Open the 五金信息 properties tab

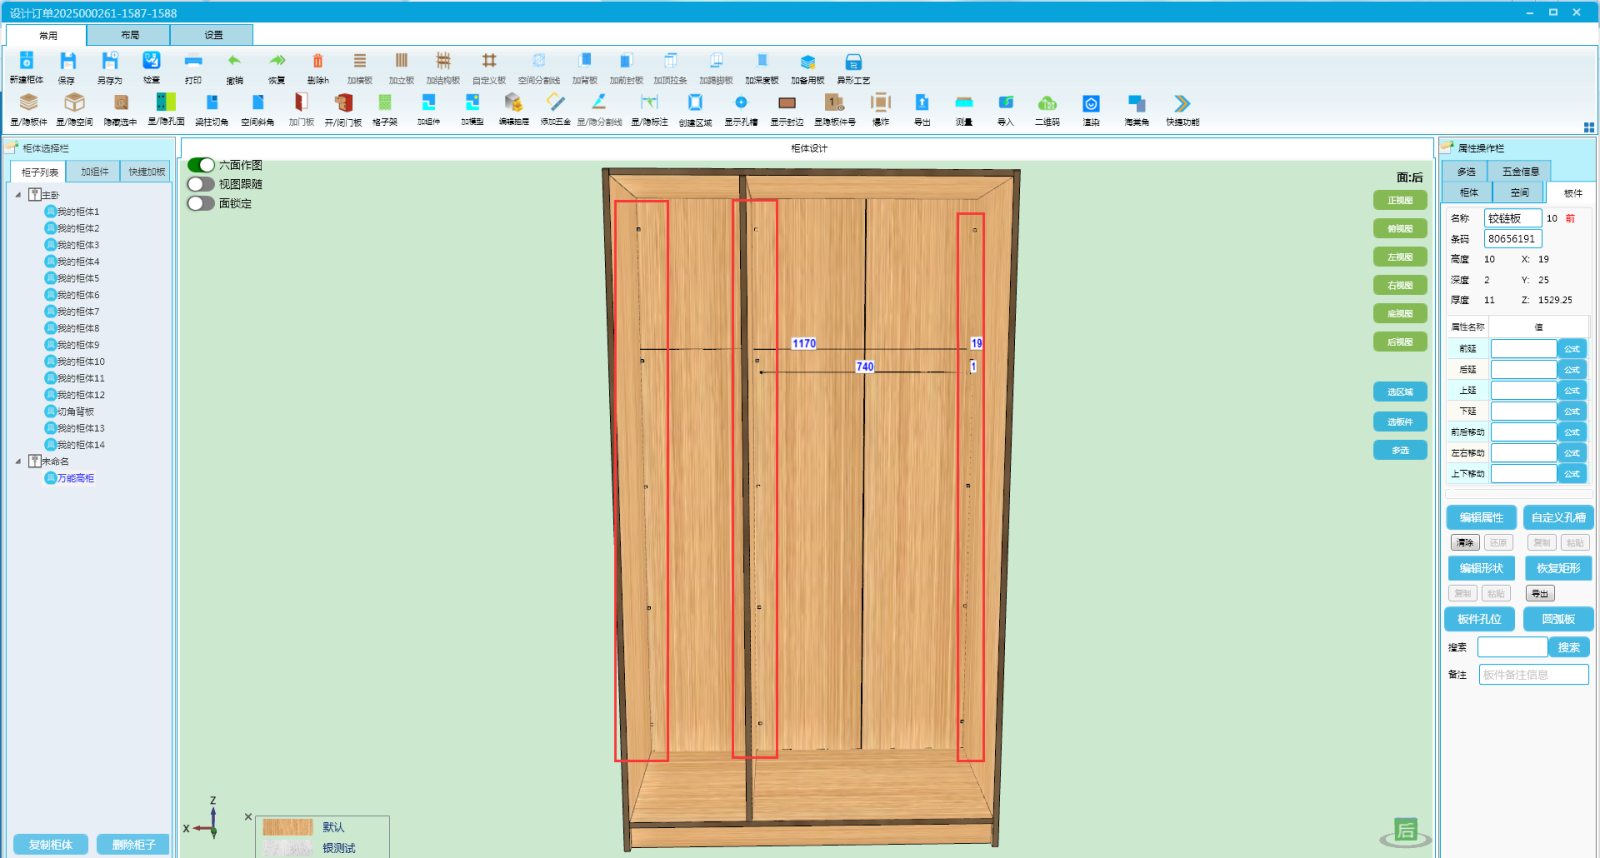coord(1520,171)
